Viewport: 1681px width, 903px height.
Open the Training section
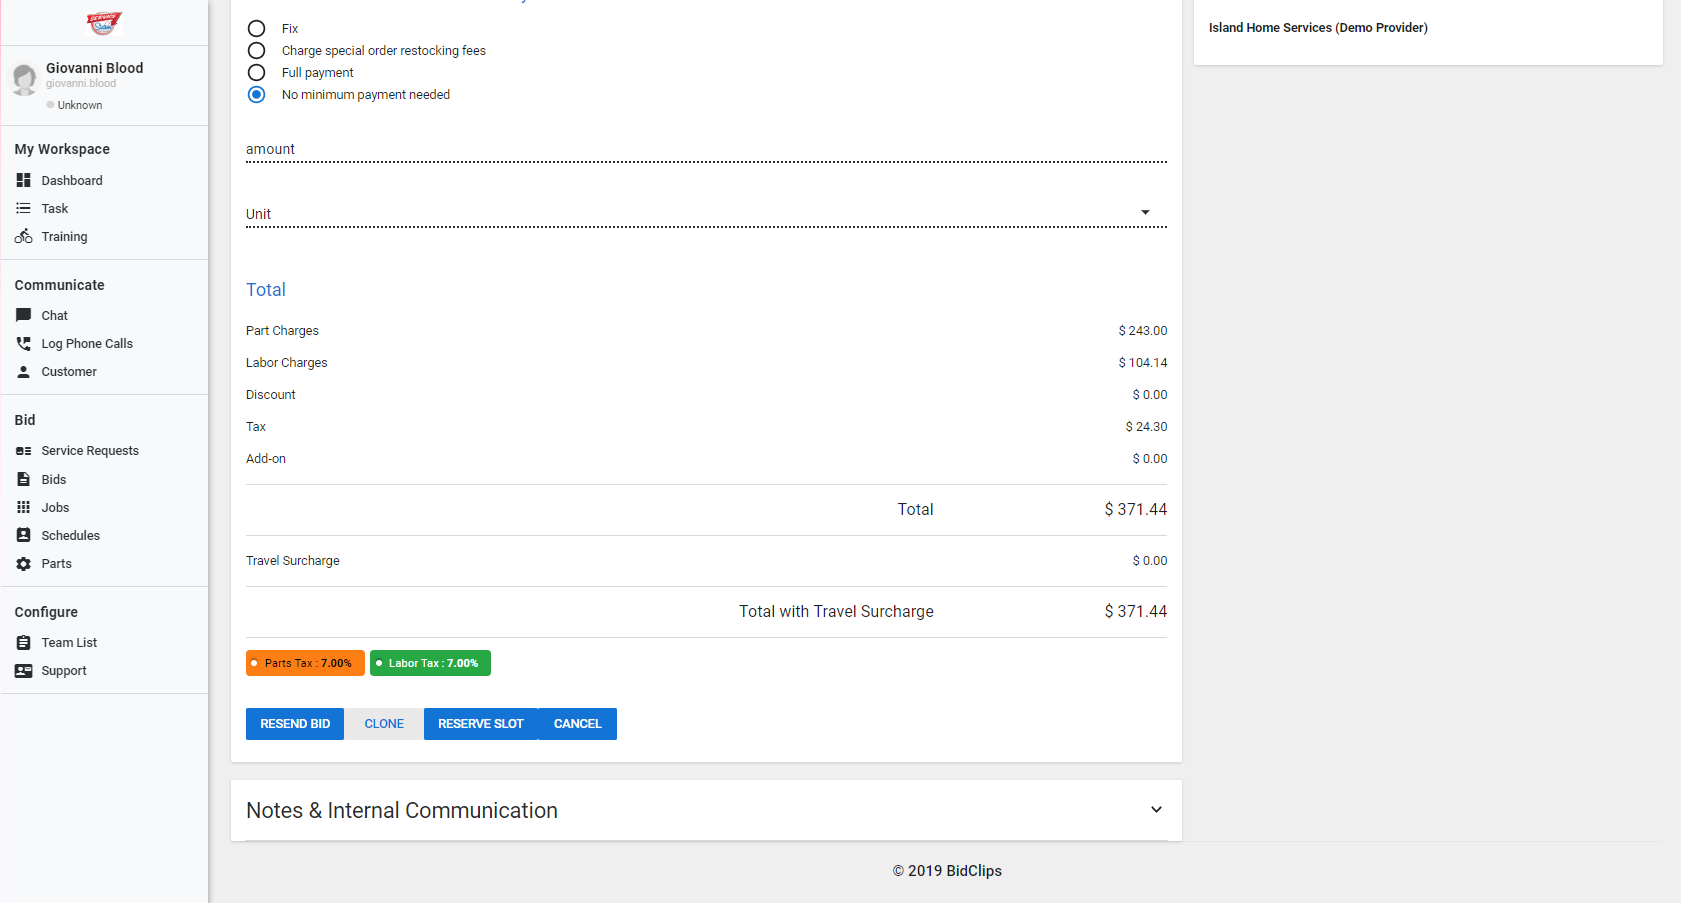click(64, 236)
